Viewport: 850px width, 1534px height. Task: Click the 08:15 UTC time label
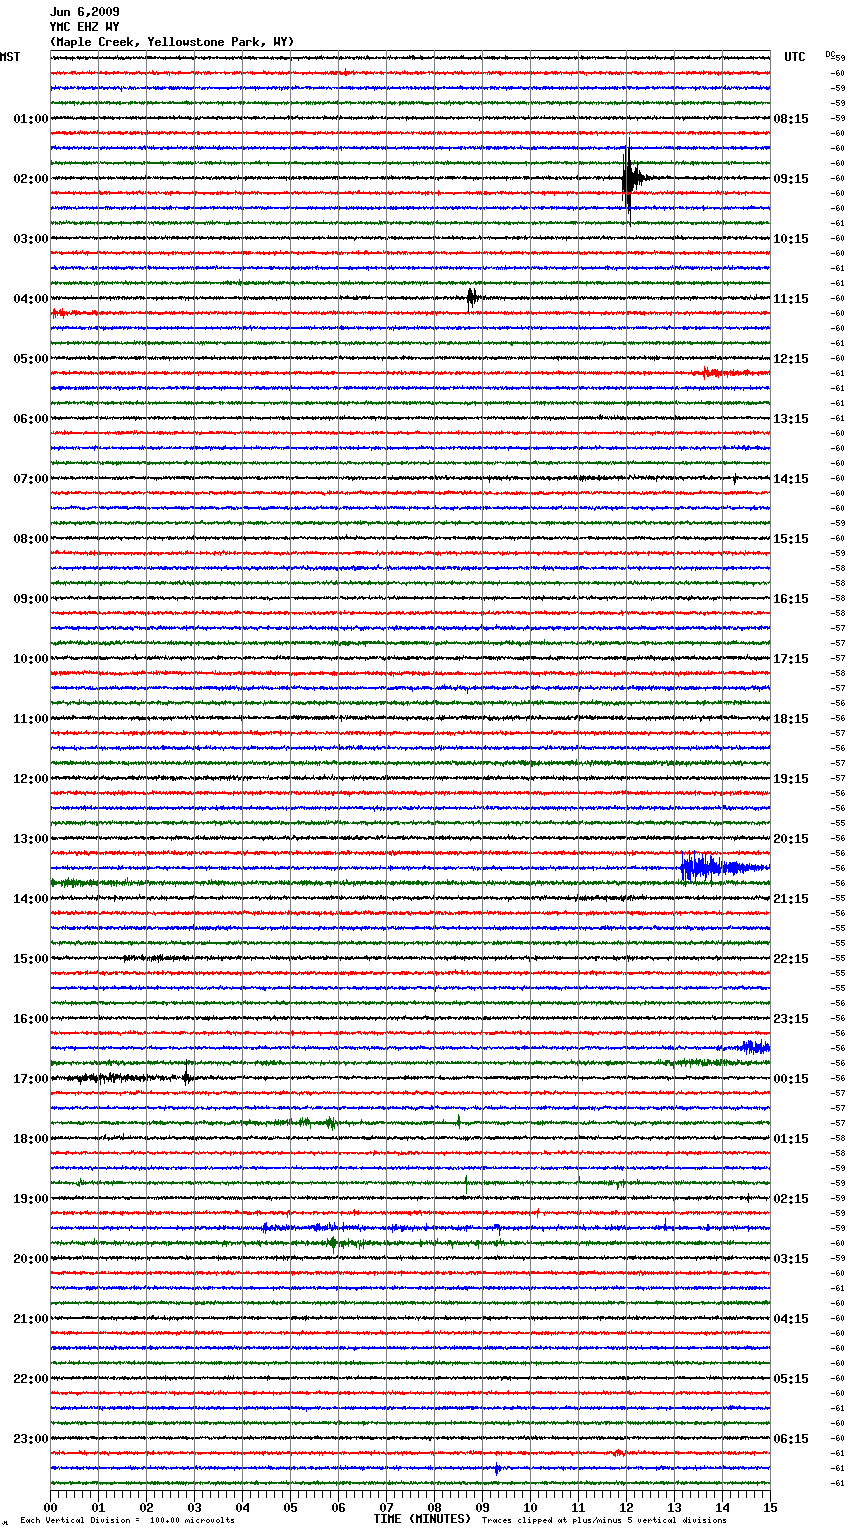click(791, 119)
